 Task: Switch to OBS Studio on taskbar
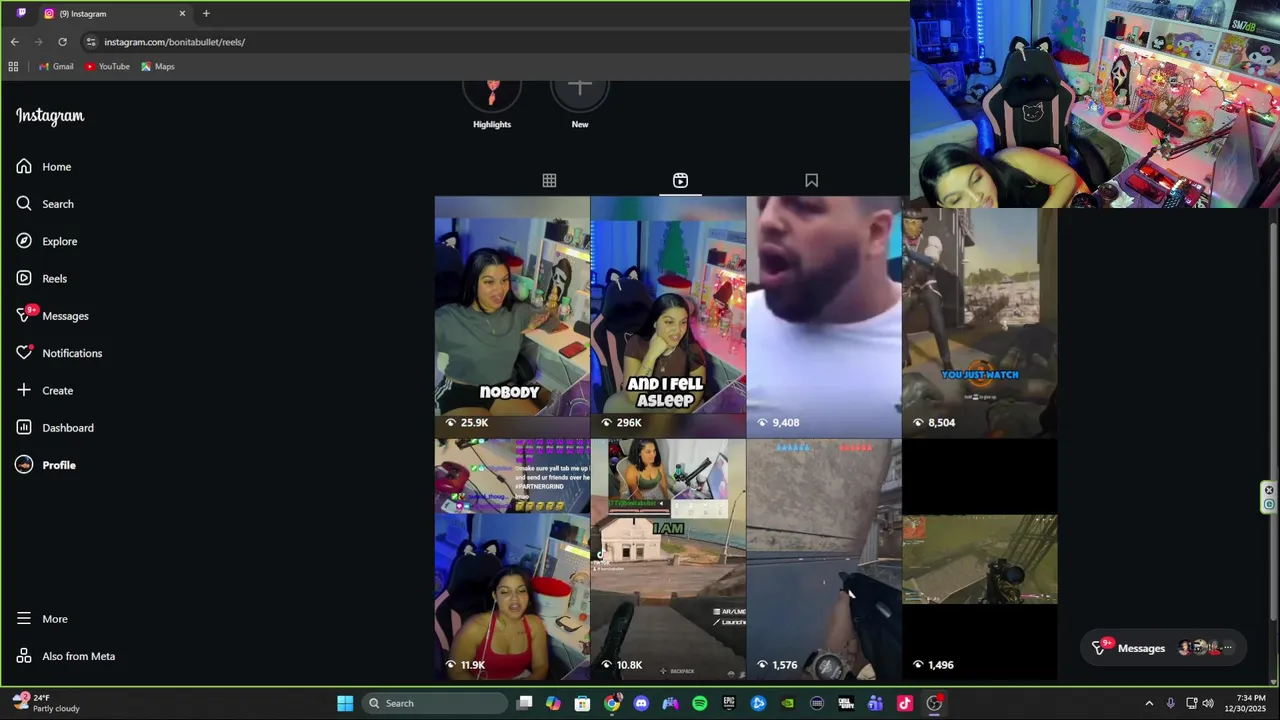(934, 703)
